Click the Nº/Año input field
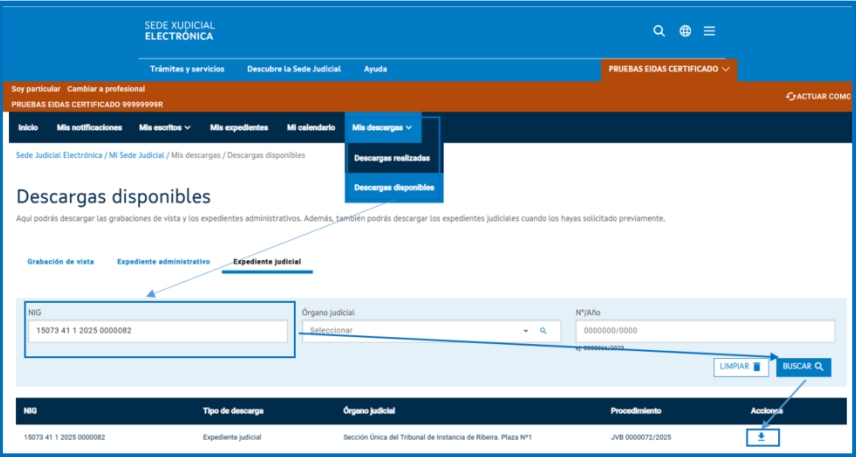Viewport: 856px width, 457px height. (x=704, y=331)
